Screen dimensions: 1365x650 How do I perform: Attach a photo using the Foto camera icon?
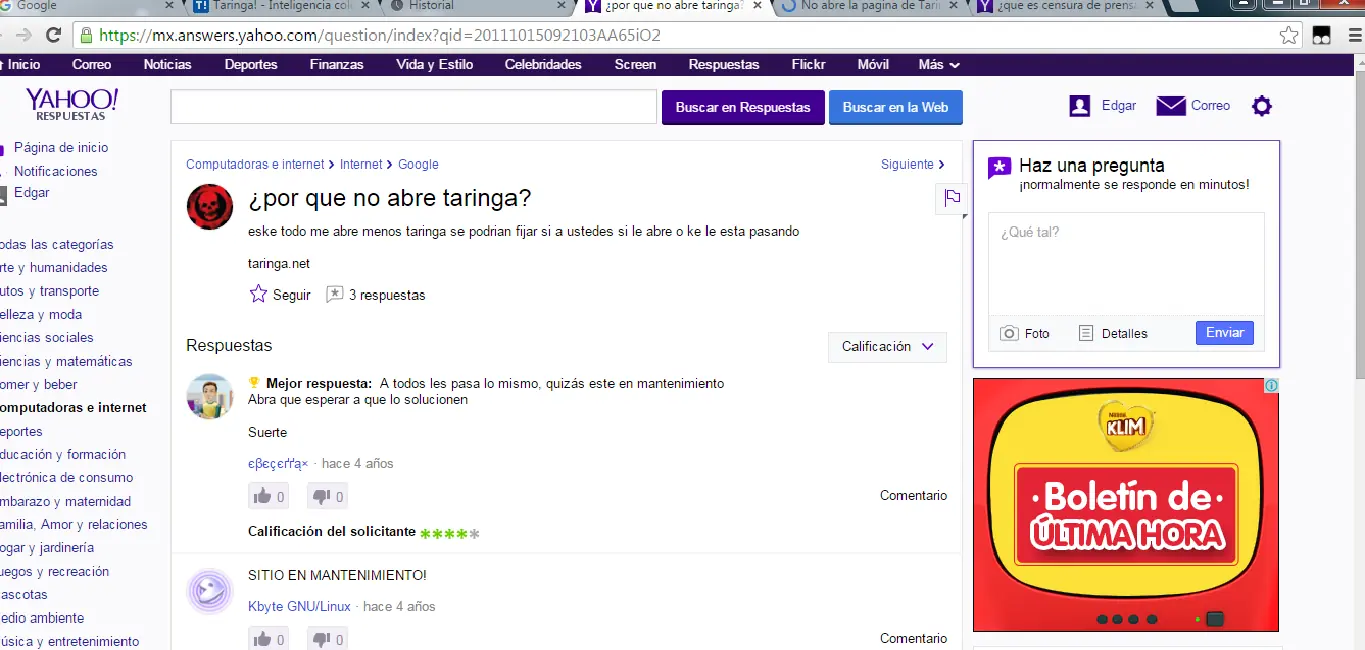(x=1009, y=333)
